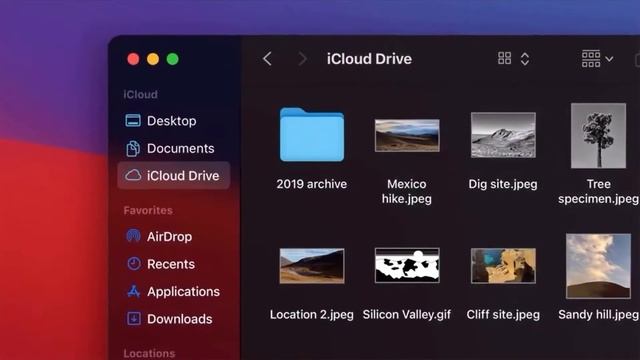Switch view using the icon grid button
The image size is (640, 360).
coord(504,58)
